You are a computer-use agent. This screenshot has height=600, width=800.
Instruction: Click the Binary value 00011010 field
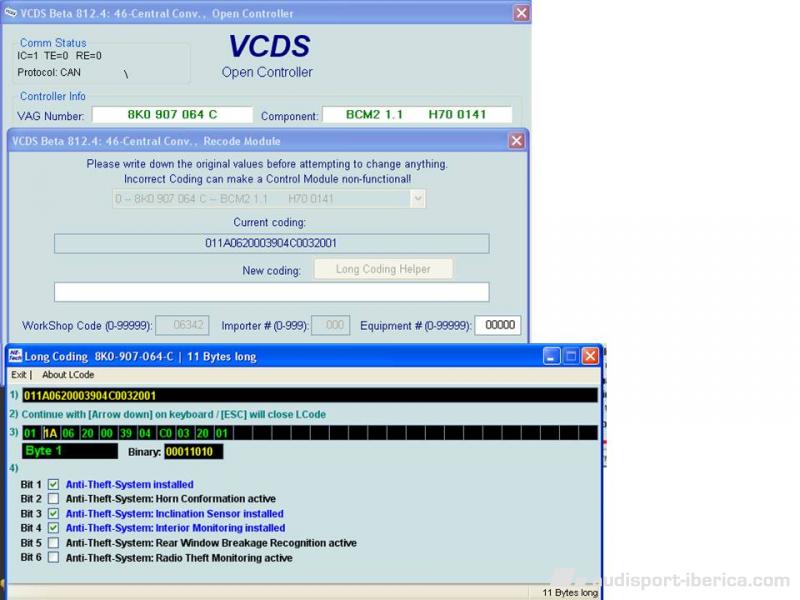click(x=193, y=452)
